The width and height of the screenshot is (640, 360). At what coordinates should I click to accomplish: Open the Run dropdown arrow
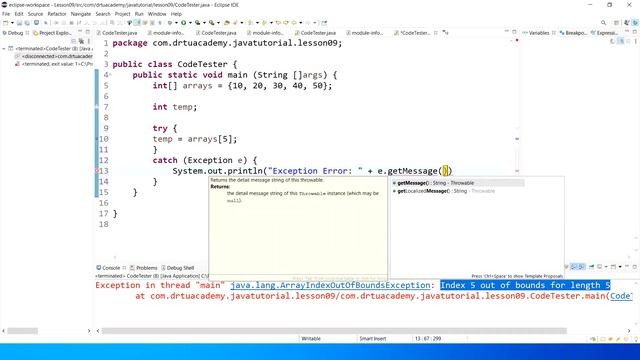coord(190,23)
